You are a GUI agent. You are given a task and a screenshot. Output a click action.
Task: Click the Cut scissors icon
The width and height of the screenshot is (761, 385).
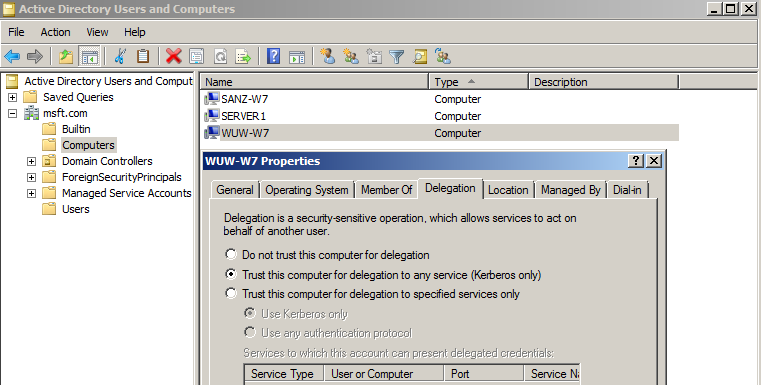point(120,57)
